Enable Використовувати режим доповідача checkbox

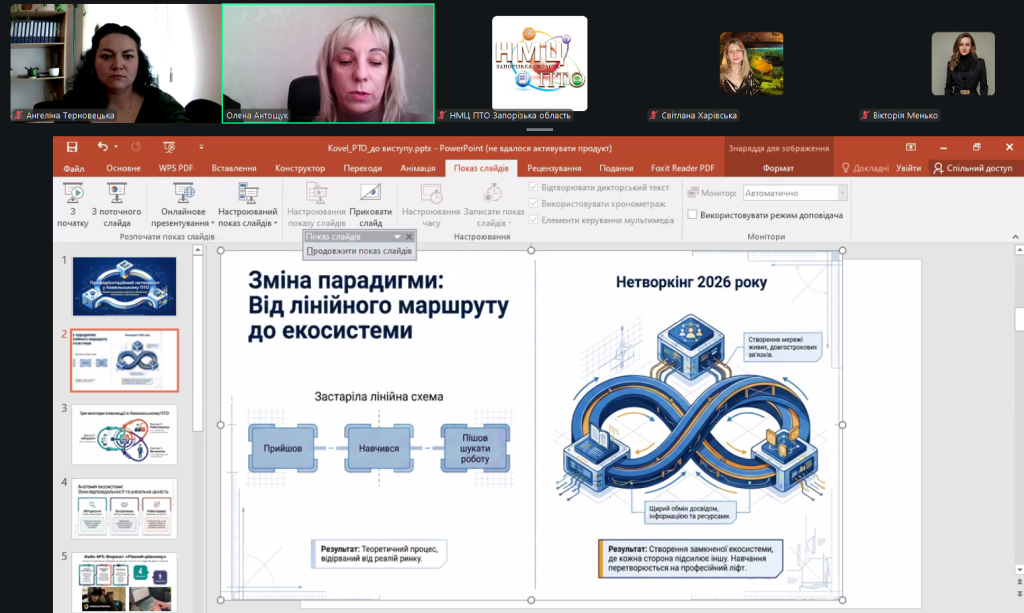coord(693,215)
